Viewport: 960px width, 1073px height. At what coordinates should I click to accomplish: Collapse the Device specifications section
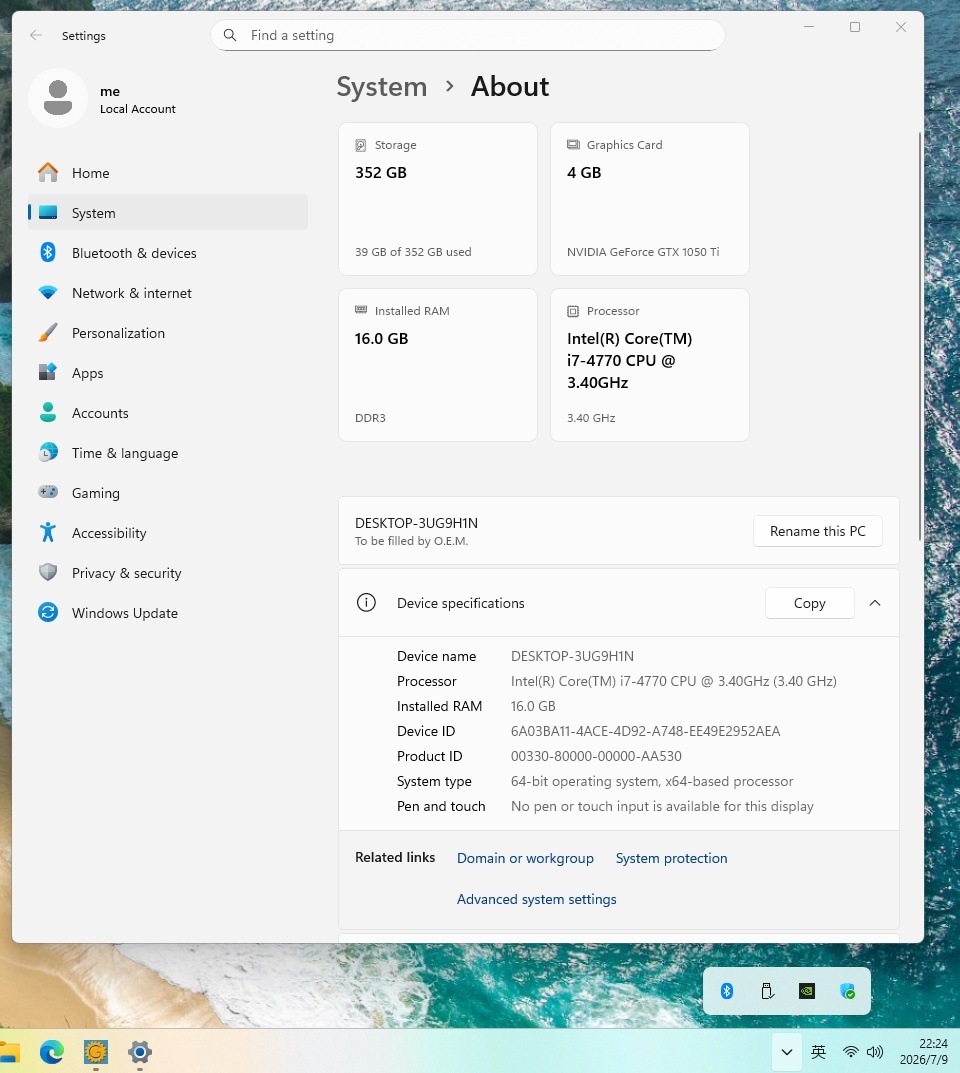[x=874, y=603]
